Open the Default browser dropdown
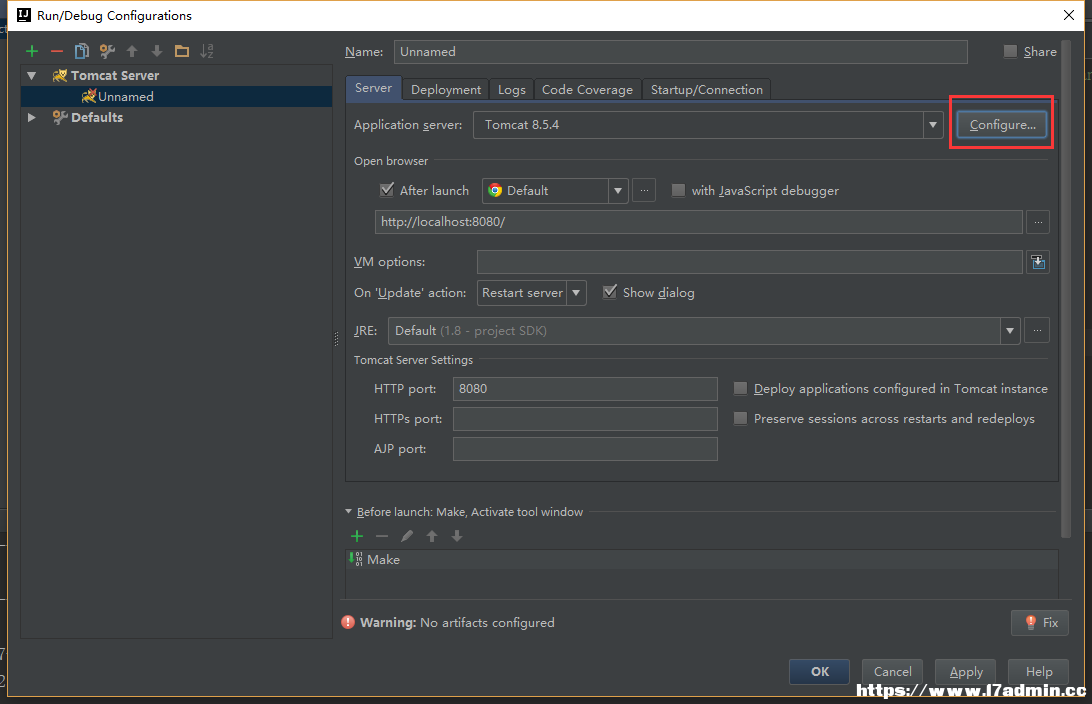The height and width of the screenshot is (704, 1092). point(618,191)
